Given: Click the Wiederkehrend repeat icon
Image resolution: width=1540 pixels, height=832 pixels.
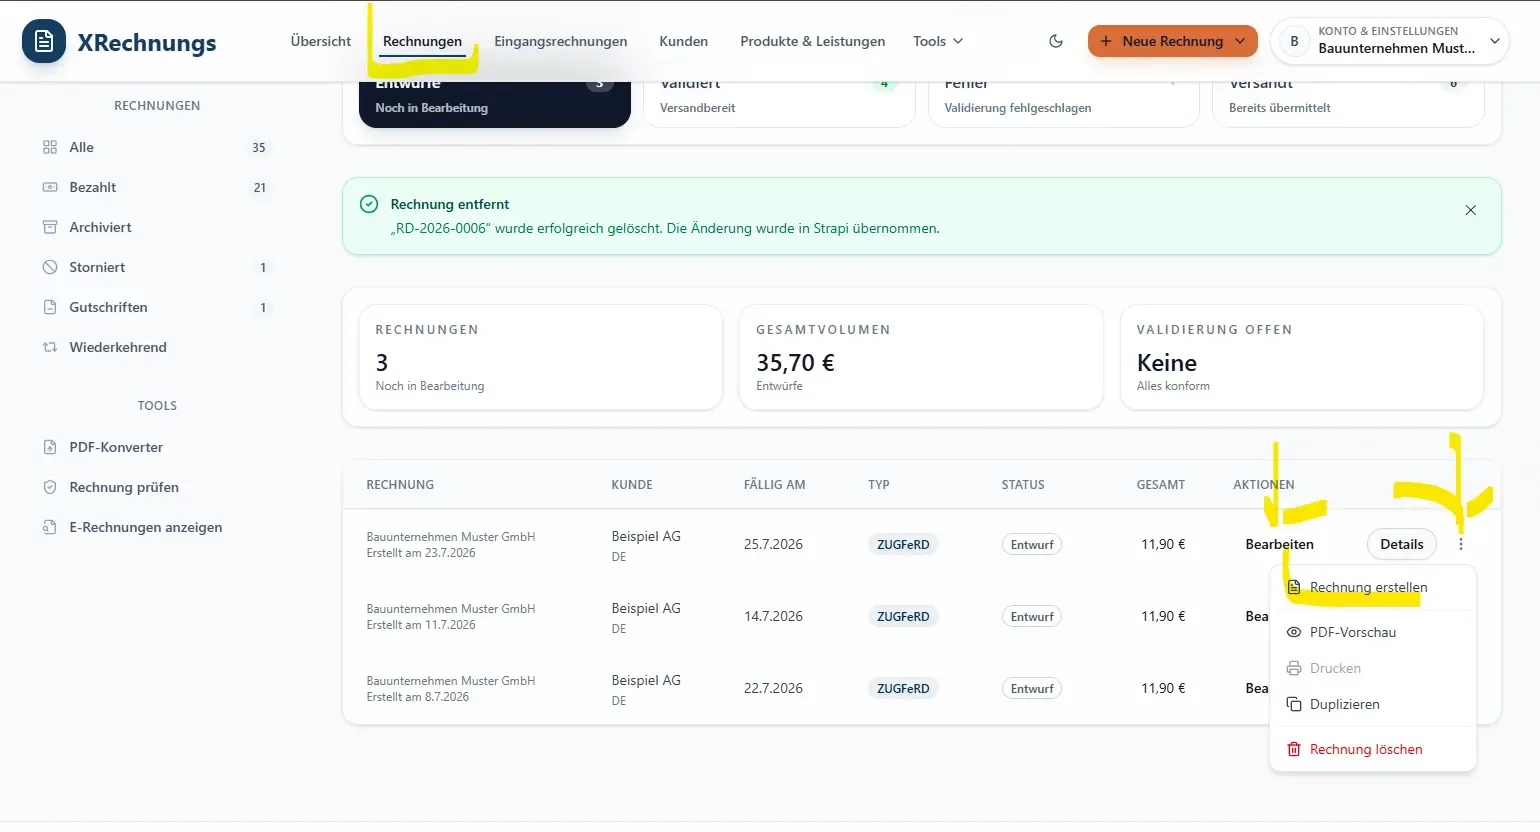Looking at the screenshot, I should point(50,347).
